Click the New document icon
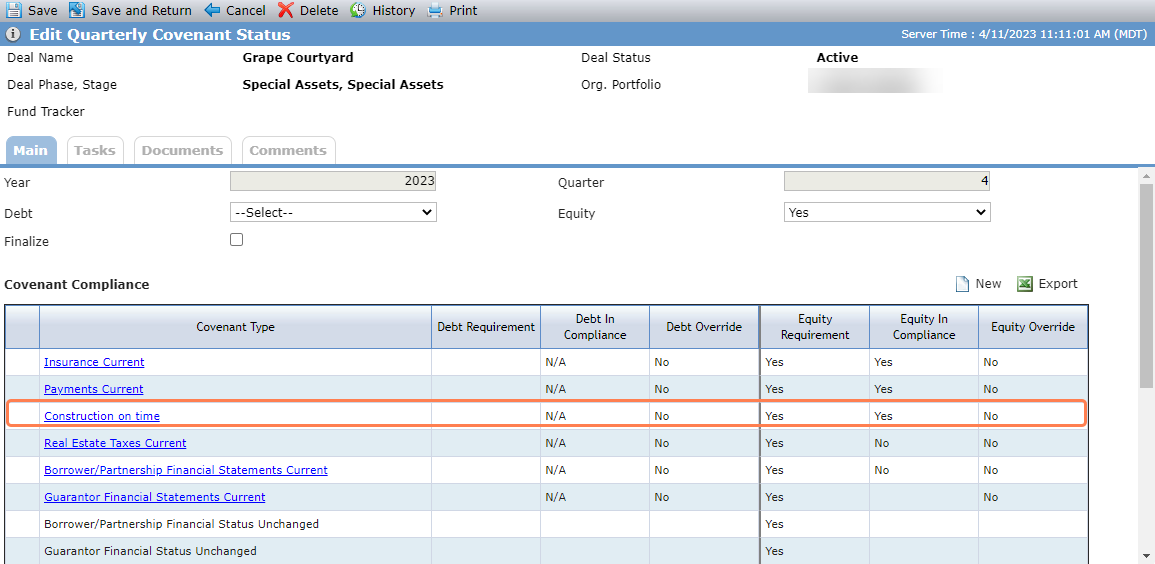 [962, 284]
